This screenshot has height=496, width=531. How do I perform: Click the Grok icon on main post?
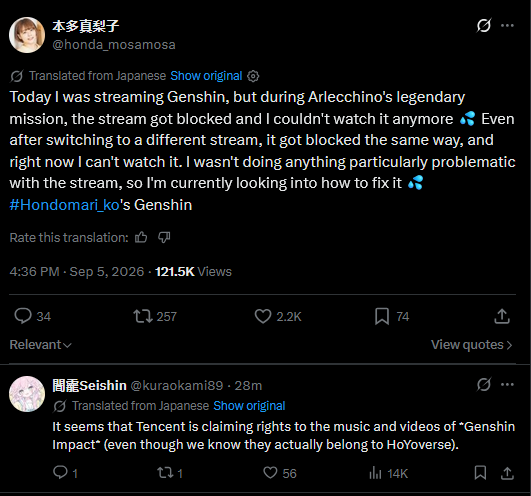pyautogui.click(x=484, y=25)
